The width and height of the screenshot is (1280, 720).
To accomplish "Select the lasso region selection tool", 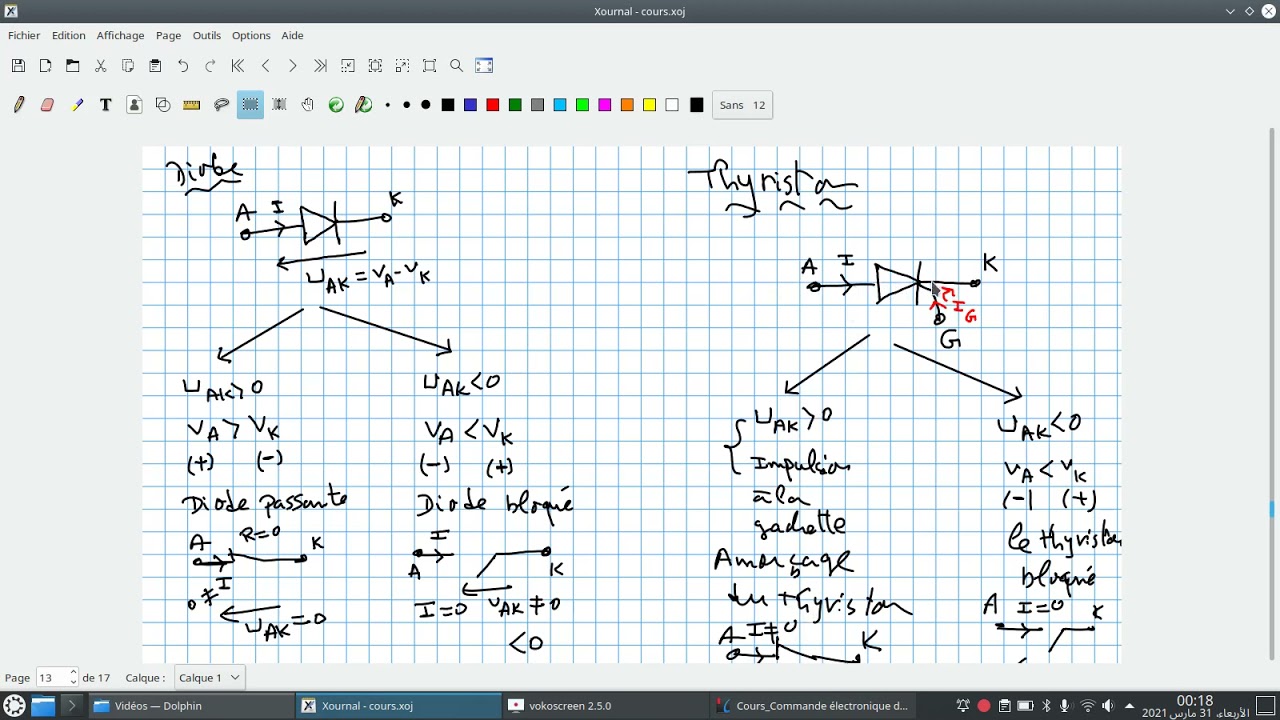I will pos(221,105).
